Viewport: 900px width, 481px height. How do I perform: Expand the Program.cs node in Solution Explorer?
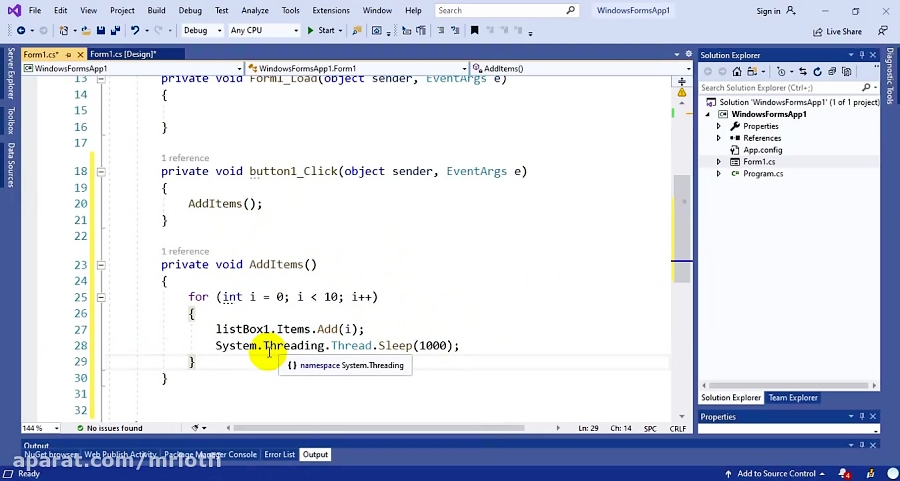(x=718, y=174)
